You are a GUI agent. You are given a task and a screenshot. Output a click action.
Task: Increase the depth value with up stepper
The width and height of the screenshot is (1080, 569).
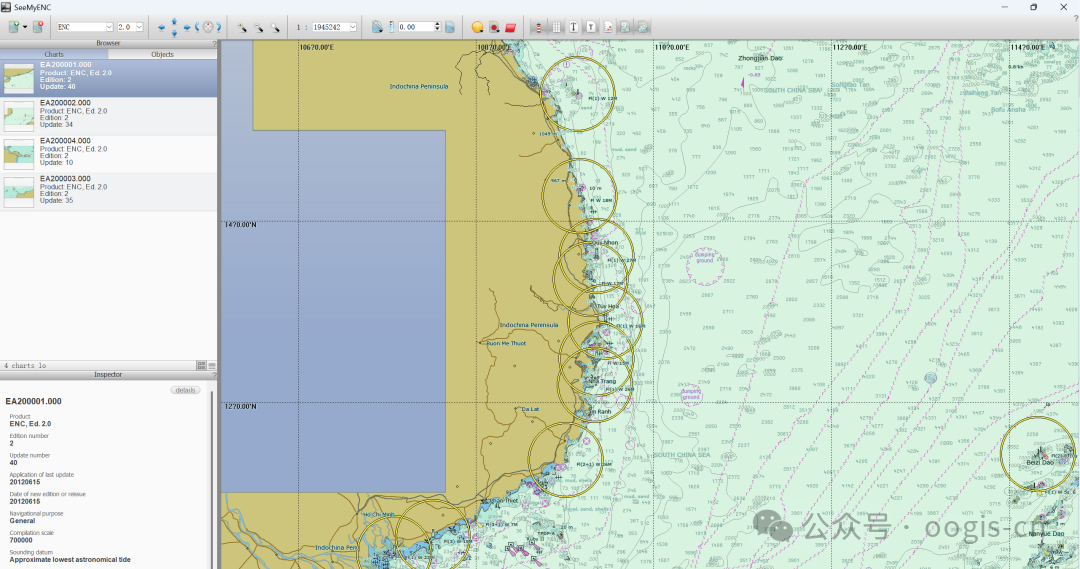pyautogui.click(x=437, y=24)
